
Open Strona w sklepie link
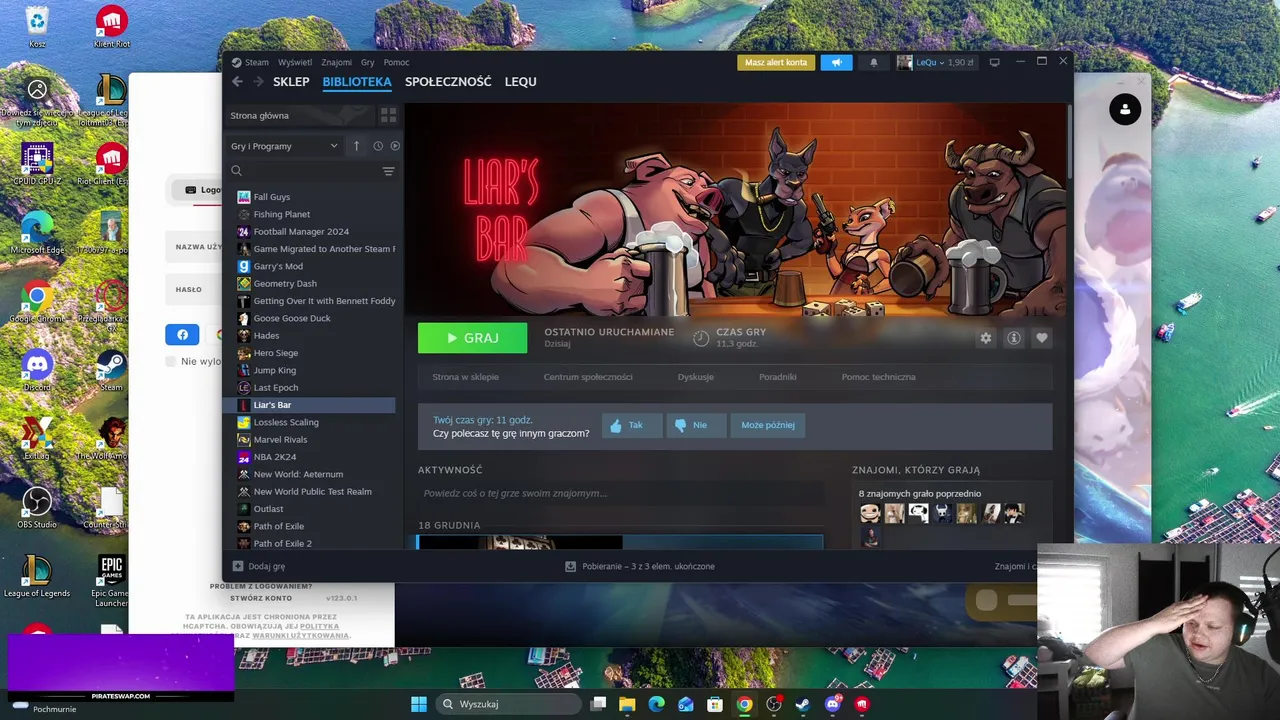coord(465,377)
